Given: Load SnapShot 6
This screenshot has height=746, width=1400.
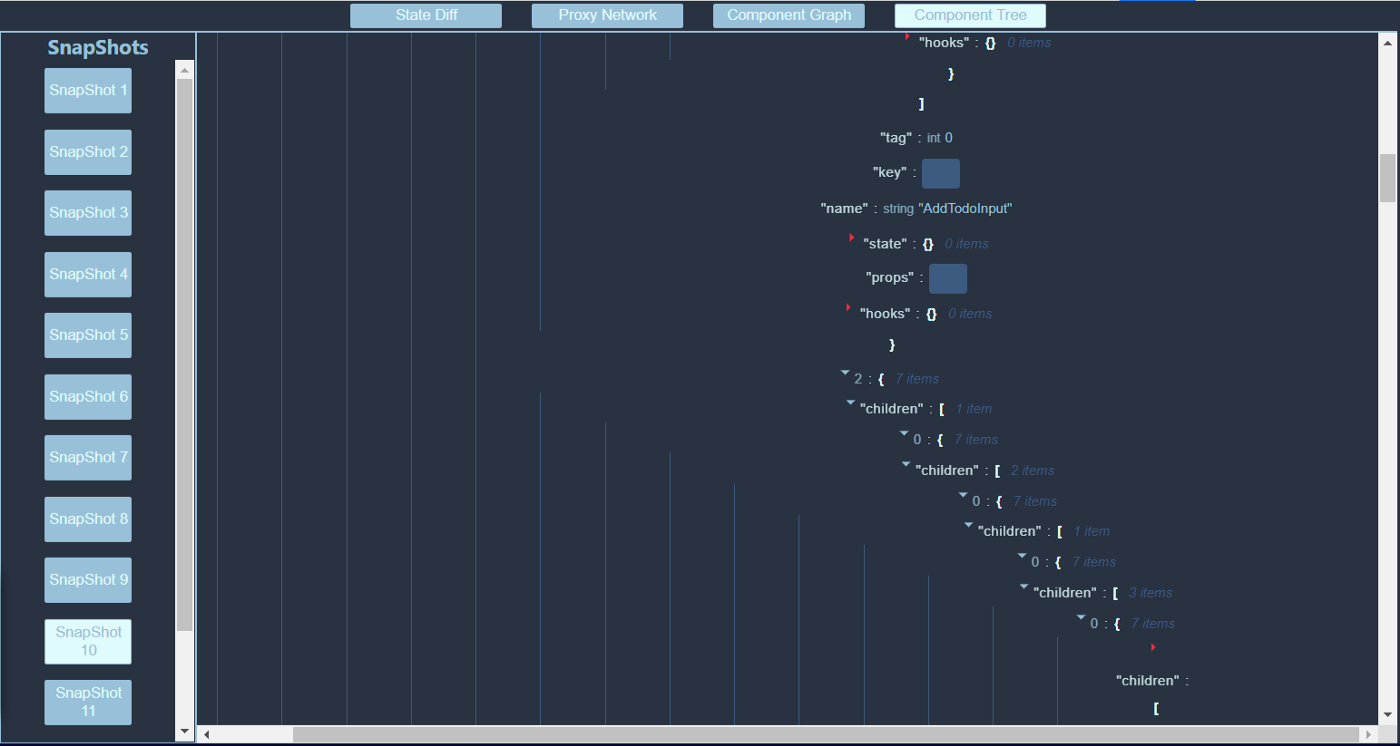Looking at the screenshot, I should click(x=88, y=397).
